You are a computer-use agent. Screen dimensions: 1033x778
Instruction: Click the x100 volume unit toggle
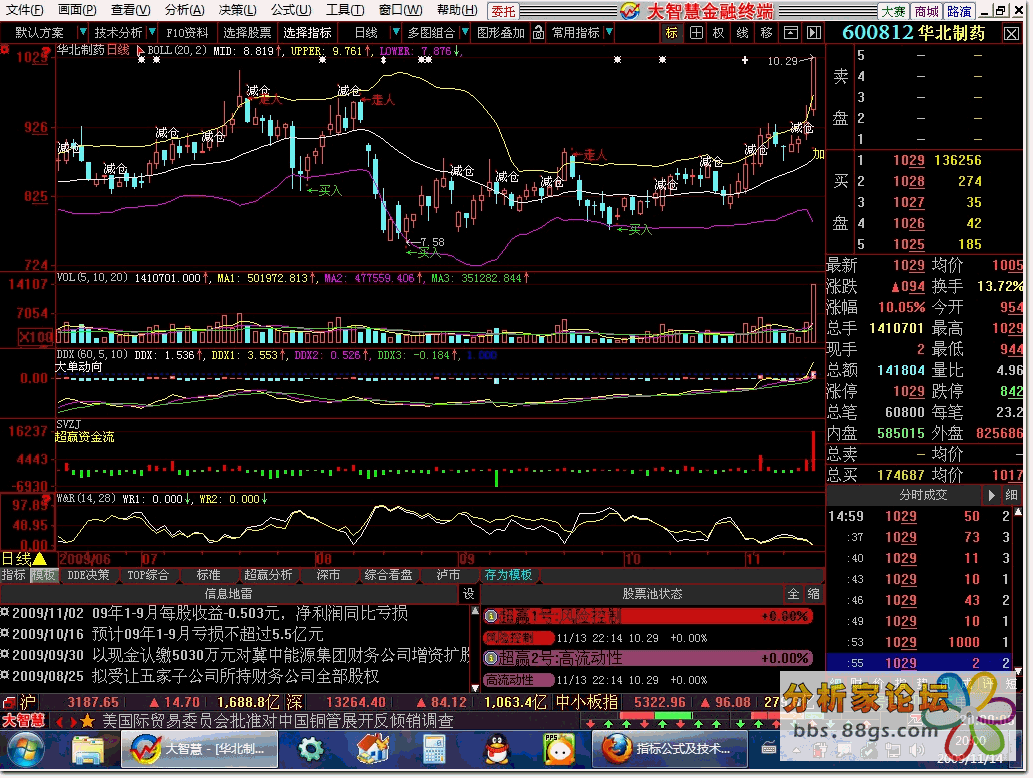34,337
